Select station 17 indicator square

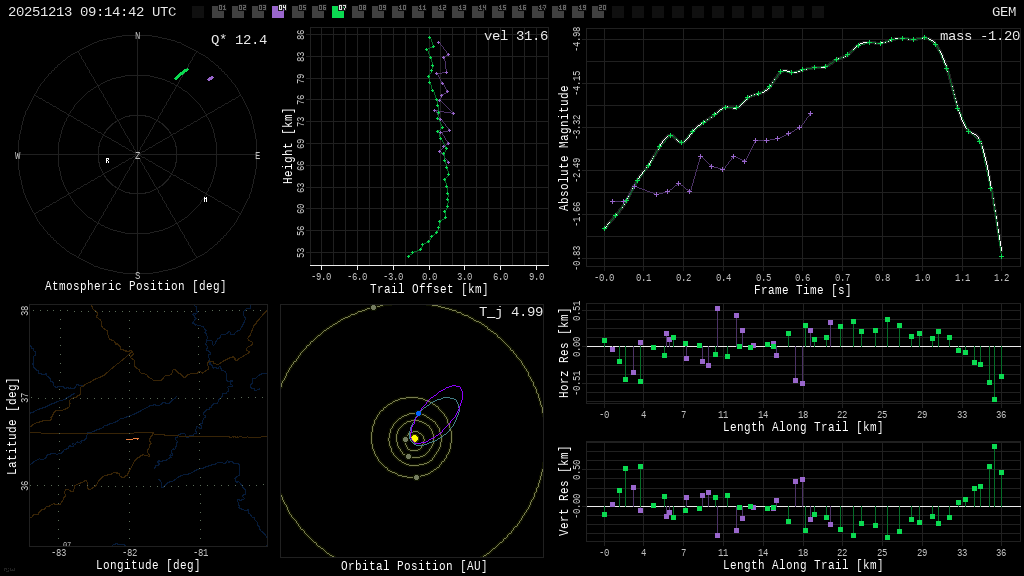[537, 12]
